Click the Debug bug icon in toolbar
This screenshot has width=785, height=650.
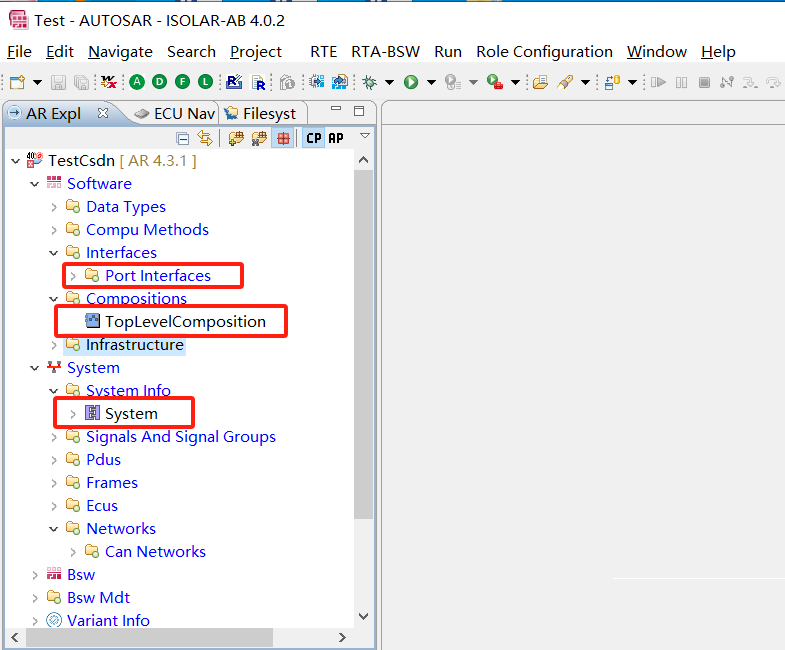point(369,82)
